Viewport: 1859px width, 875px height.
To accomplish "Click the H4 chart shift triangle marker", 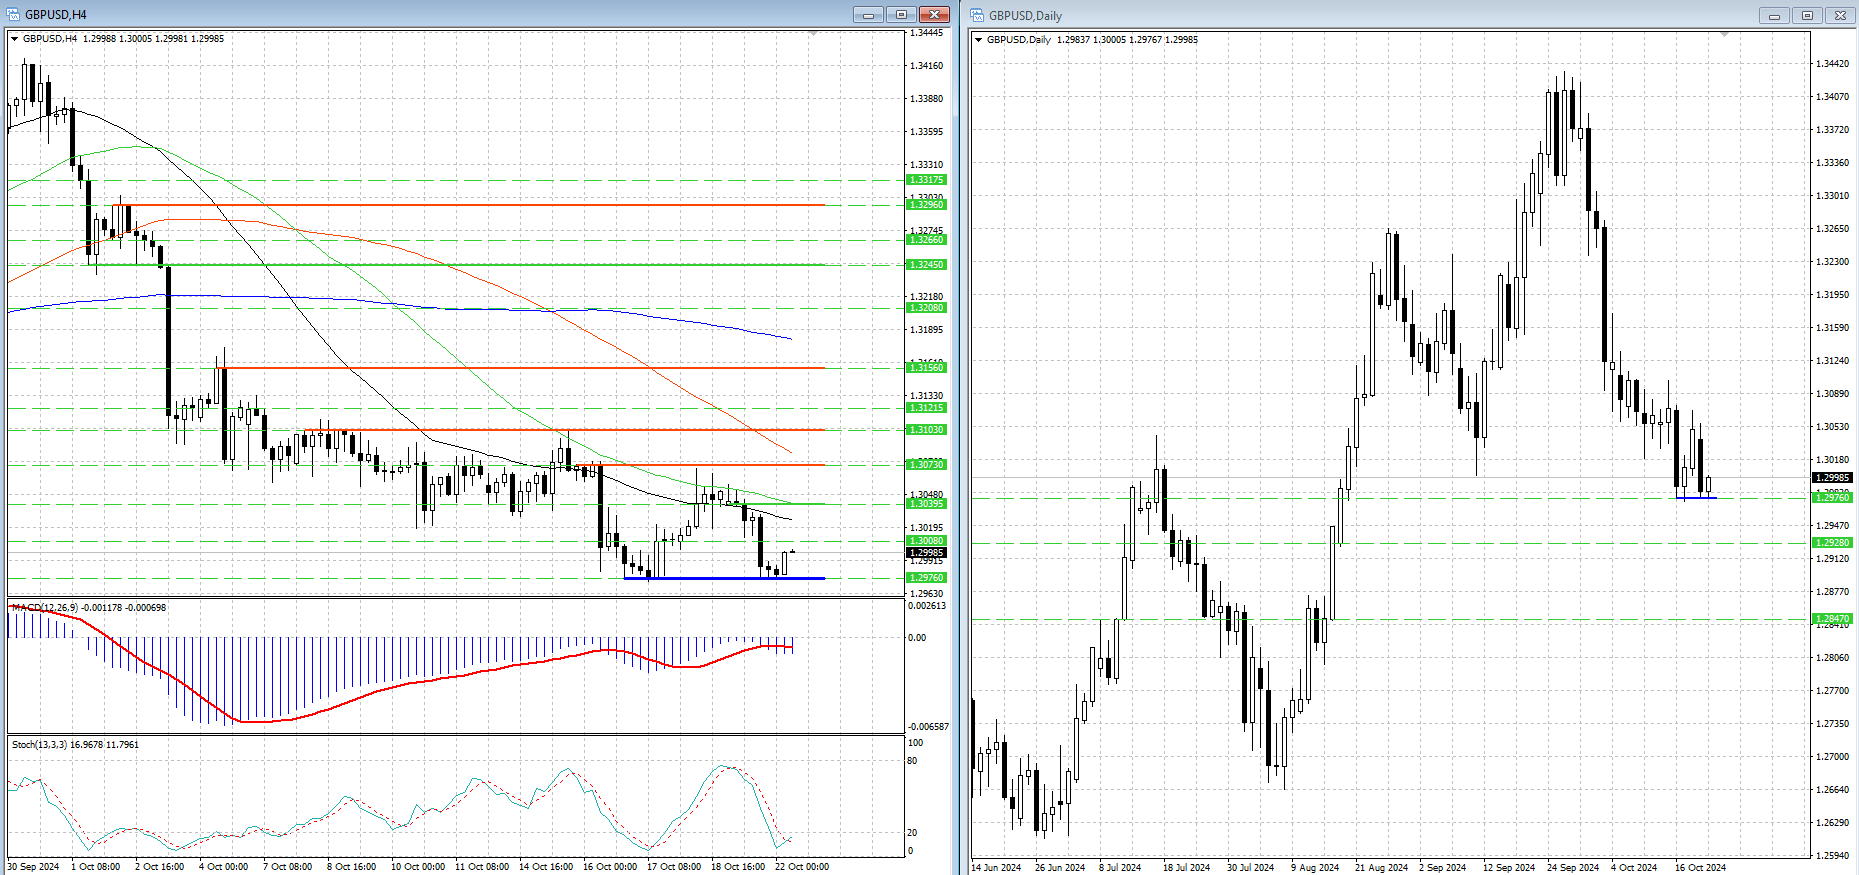I will tap(813, 34).
